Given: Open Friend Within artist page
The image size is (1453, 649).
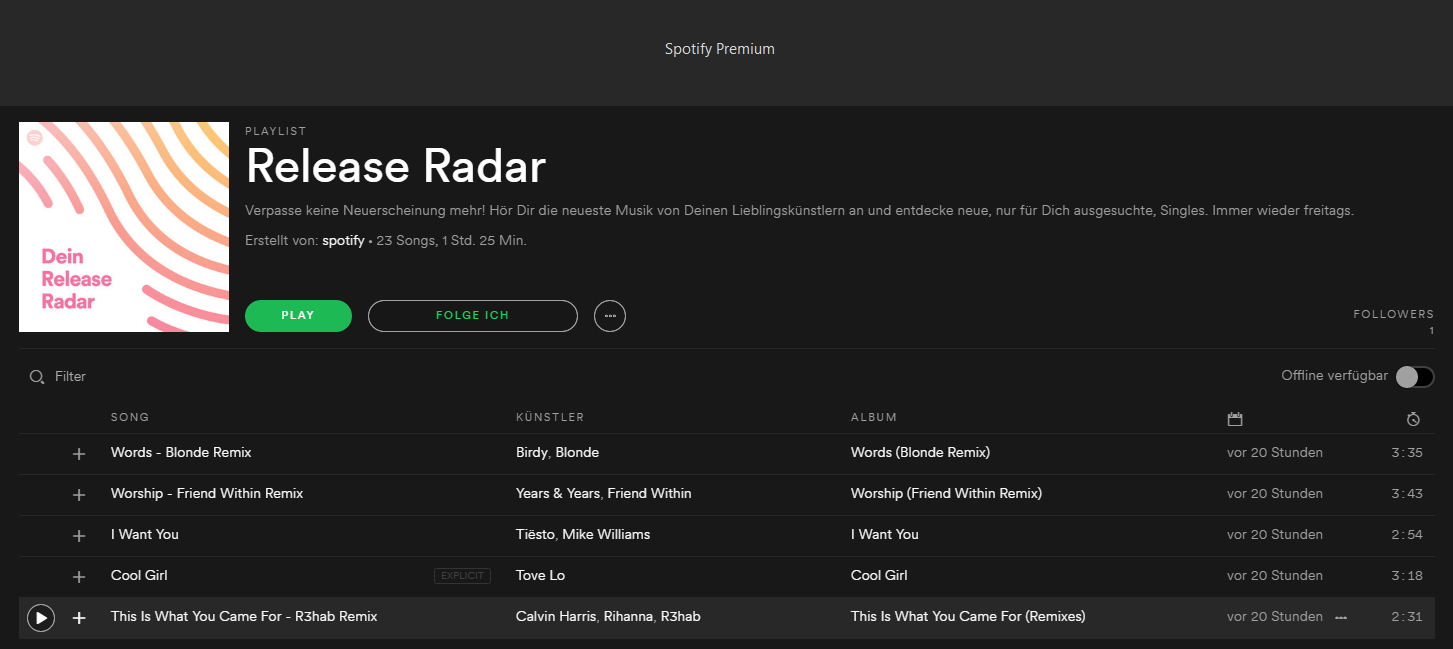Looking at the screenshot, I should pyautogui.click(x=650, y=494).
